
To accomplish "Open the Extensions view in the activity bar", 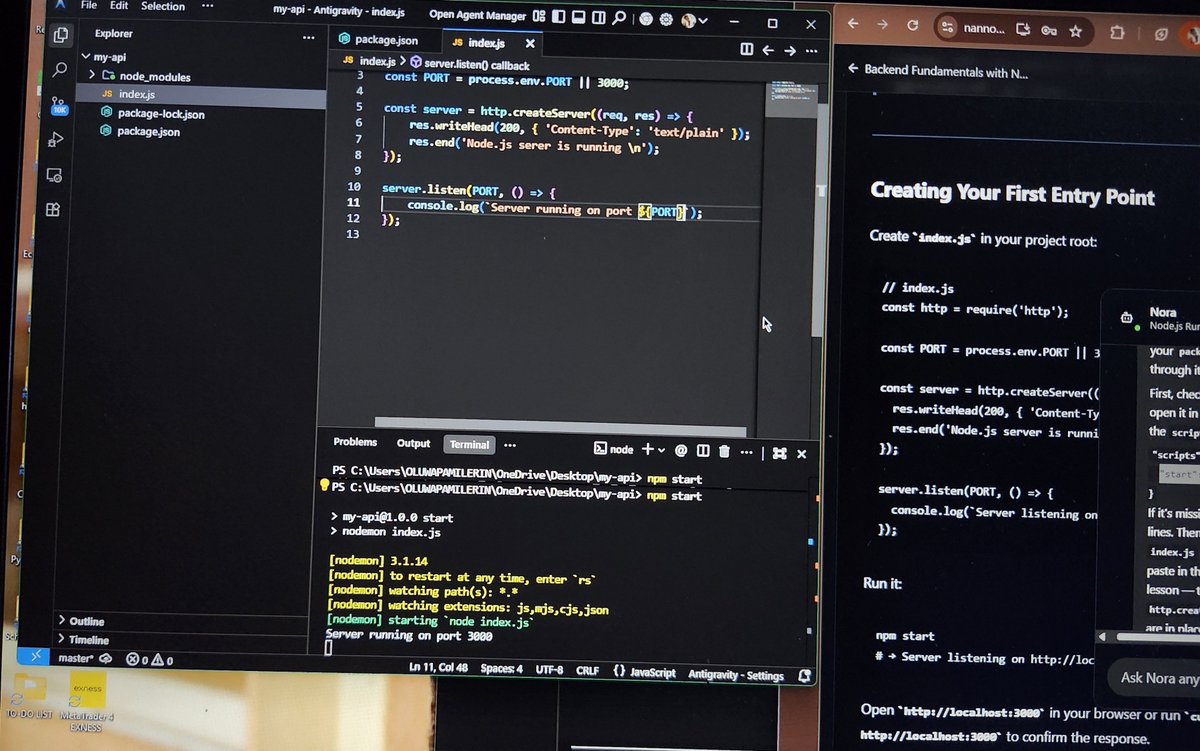I will pyautogui.click(x=53, y=210).
